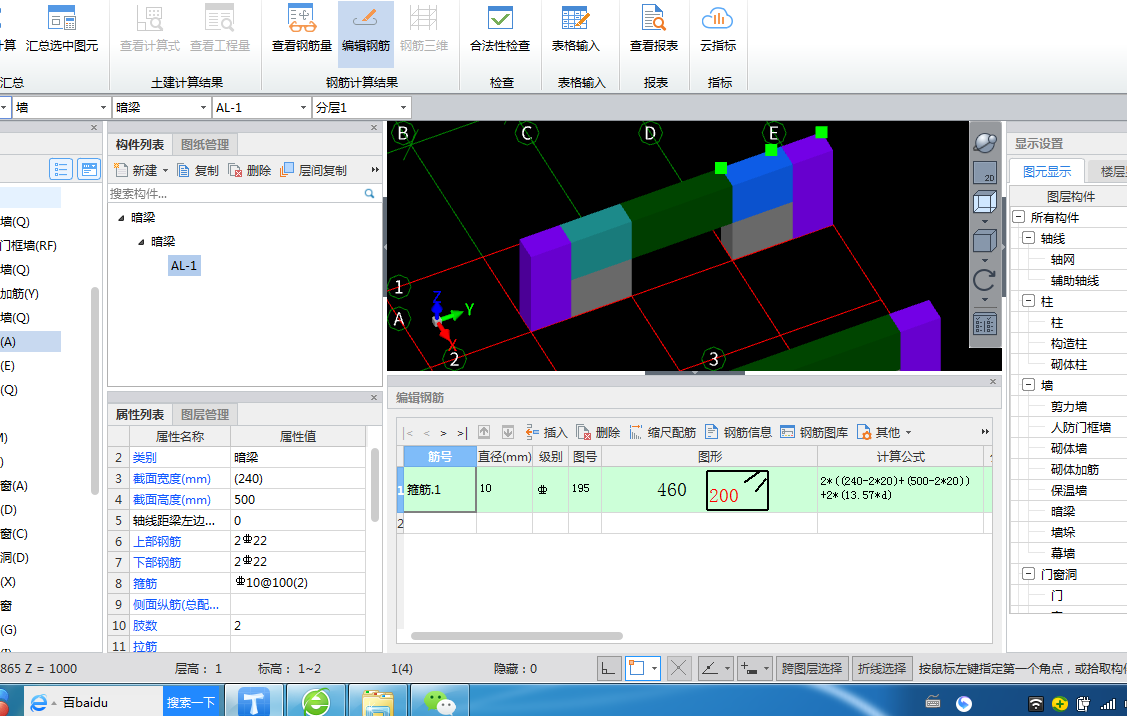The height and width of the screenshot is (716, 1127).
Task: Open WeChat from taskbar
Action: pos(439,702)
